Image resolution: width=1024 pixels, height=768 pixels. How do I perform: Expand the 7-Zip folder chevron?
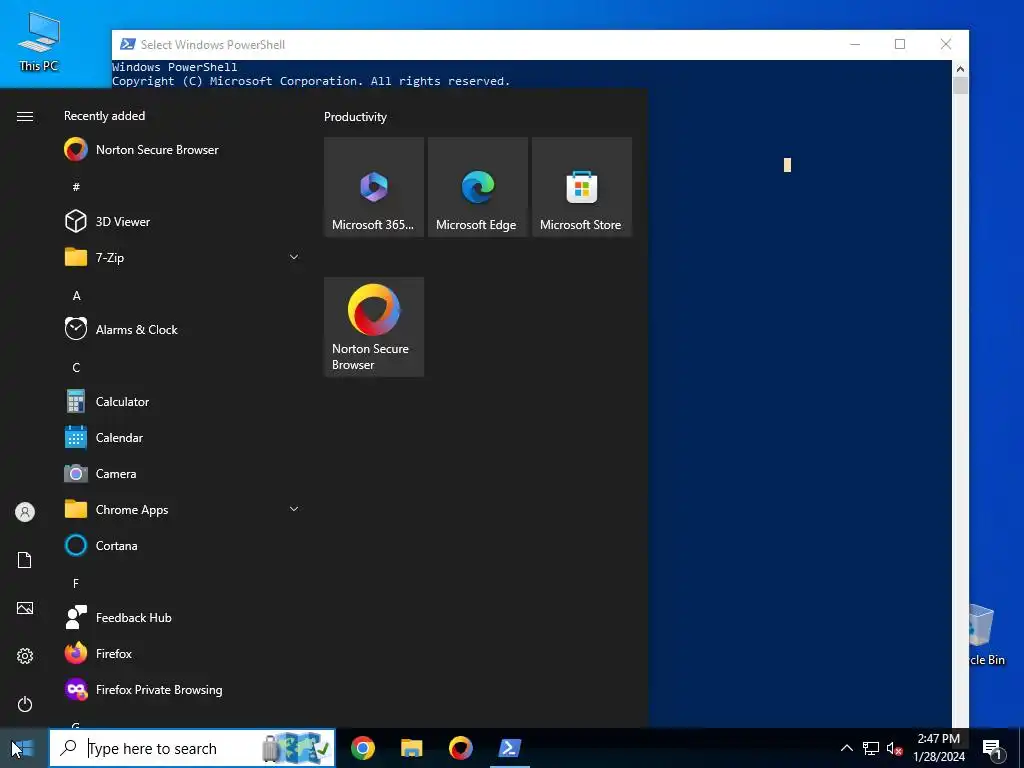294,257
